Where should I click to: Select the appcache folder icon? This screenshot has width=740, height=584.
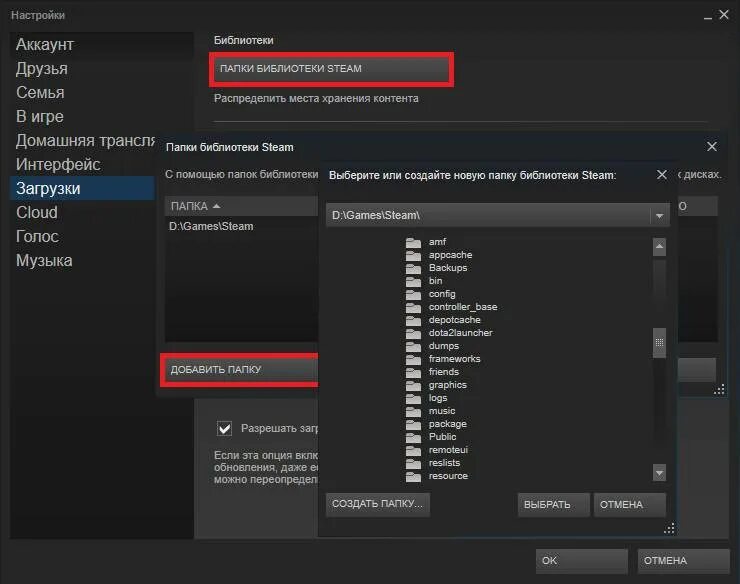point(413,255)
